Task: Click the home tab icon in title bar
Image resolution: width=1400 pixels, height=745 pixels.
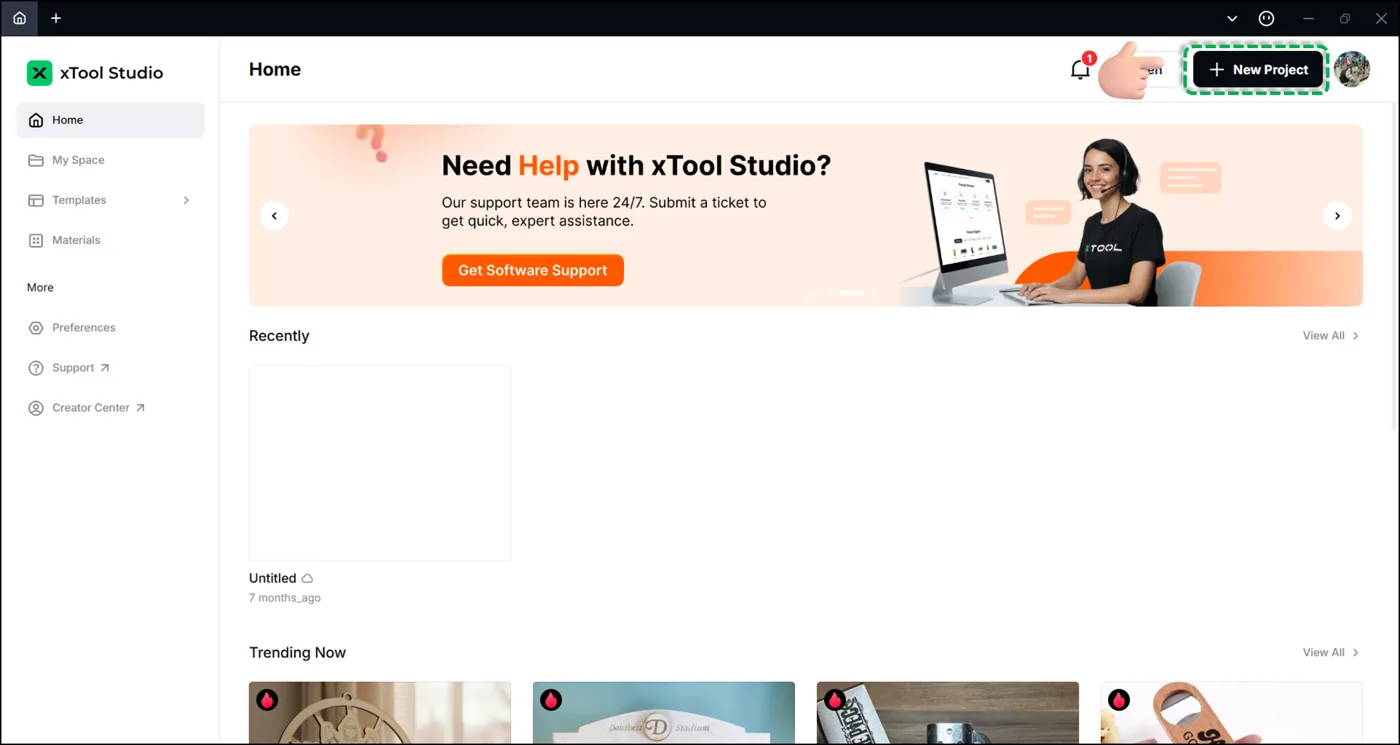Action: coord(19,18)
